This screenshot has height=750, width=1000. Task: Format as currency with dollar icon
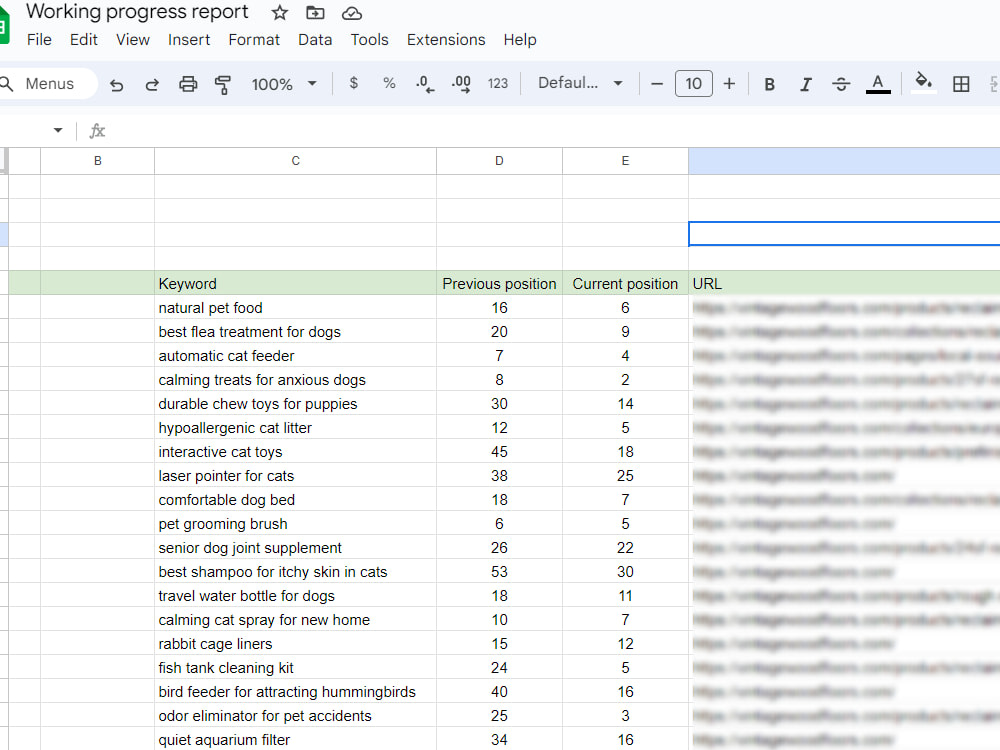[354, 84]
